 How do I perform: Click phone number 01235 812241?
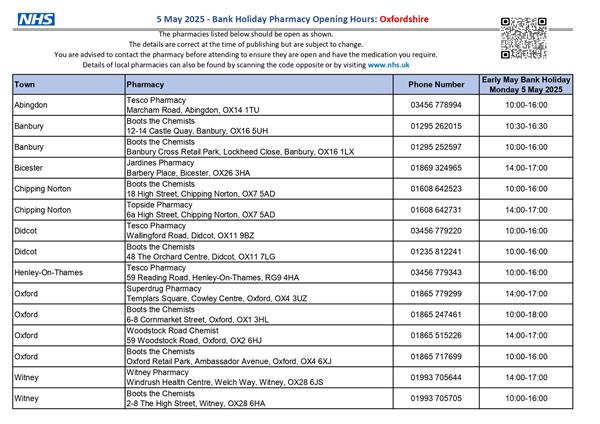coord(436,251)
